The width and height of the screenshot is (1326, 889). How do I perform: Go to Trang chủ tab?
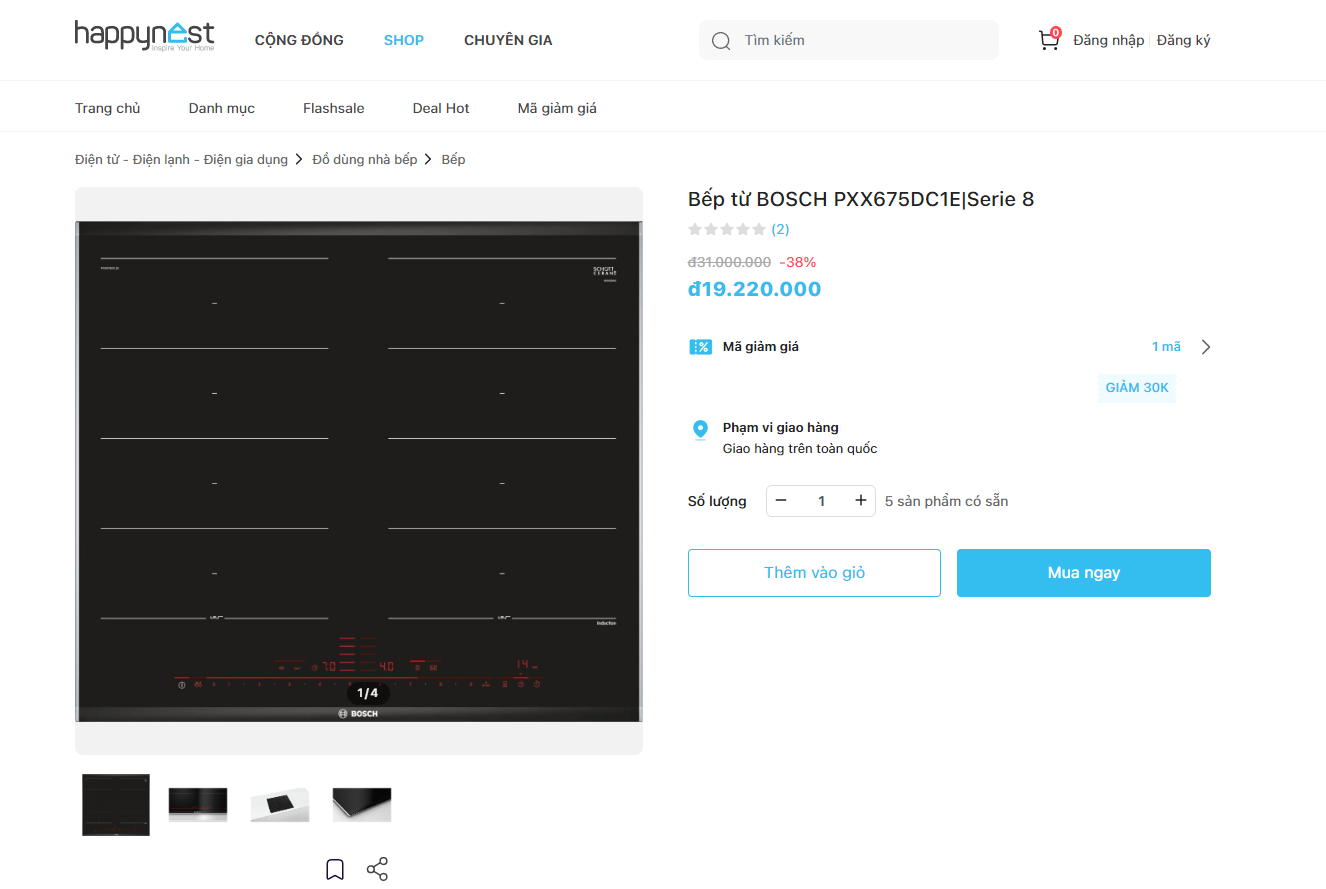point(108,108)
